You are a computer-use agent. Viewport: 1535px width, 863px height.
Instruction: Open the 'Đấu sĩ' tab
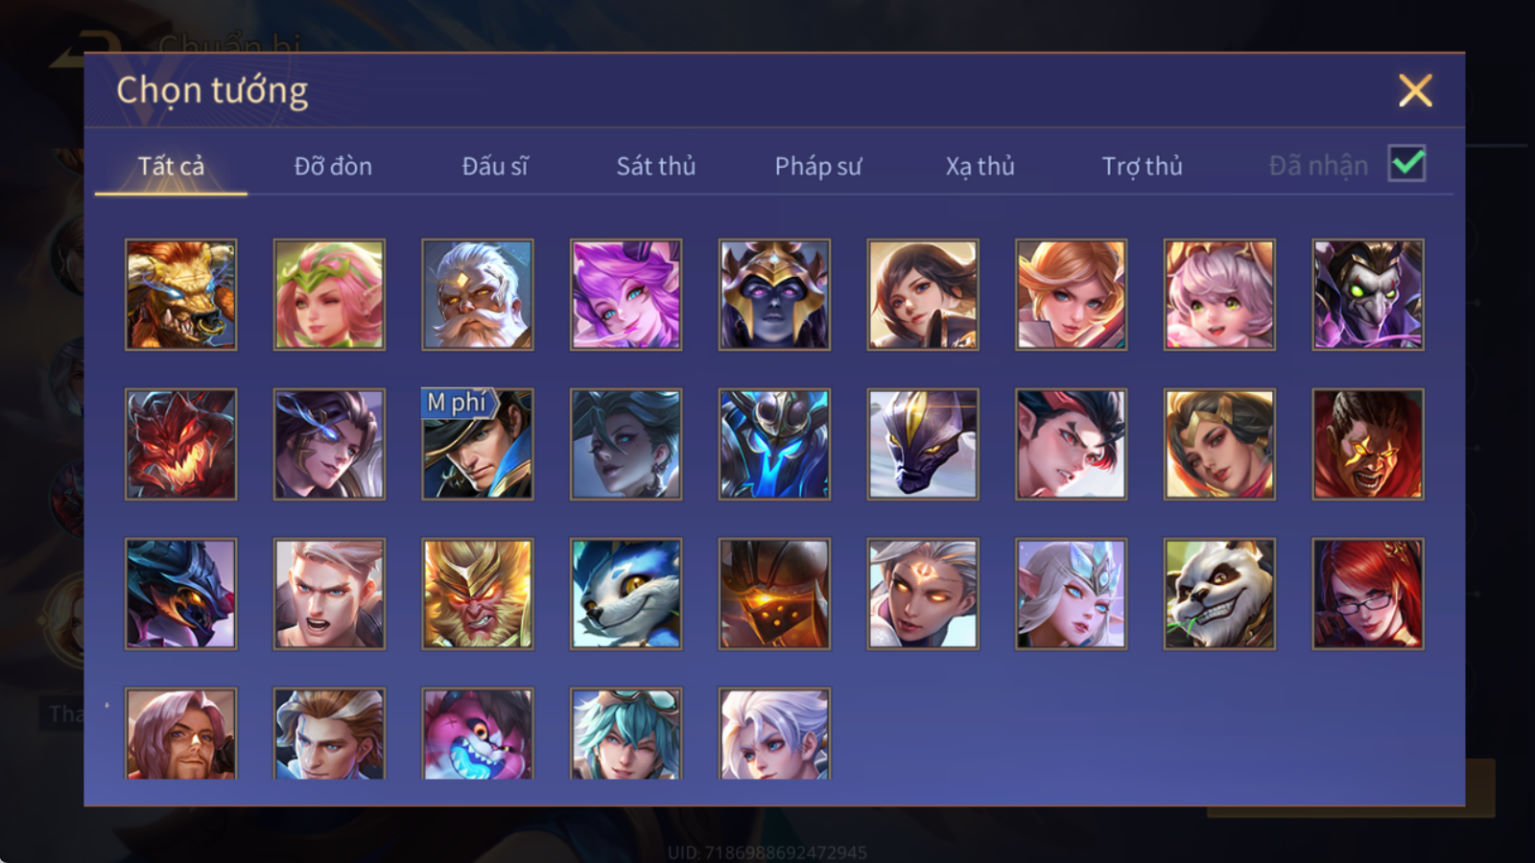pos(495,166)
